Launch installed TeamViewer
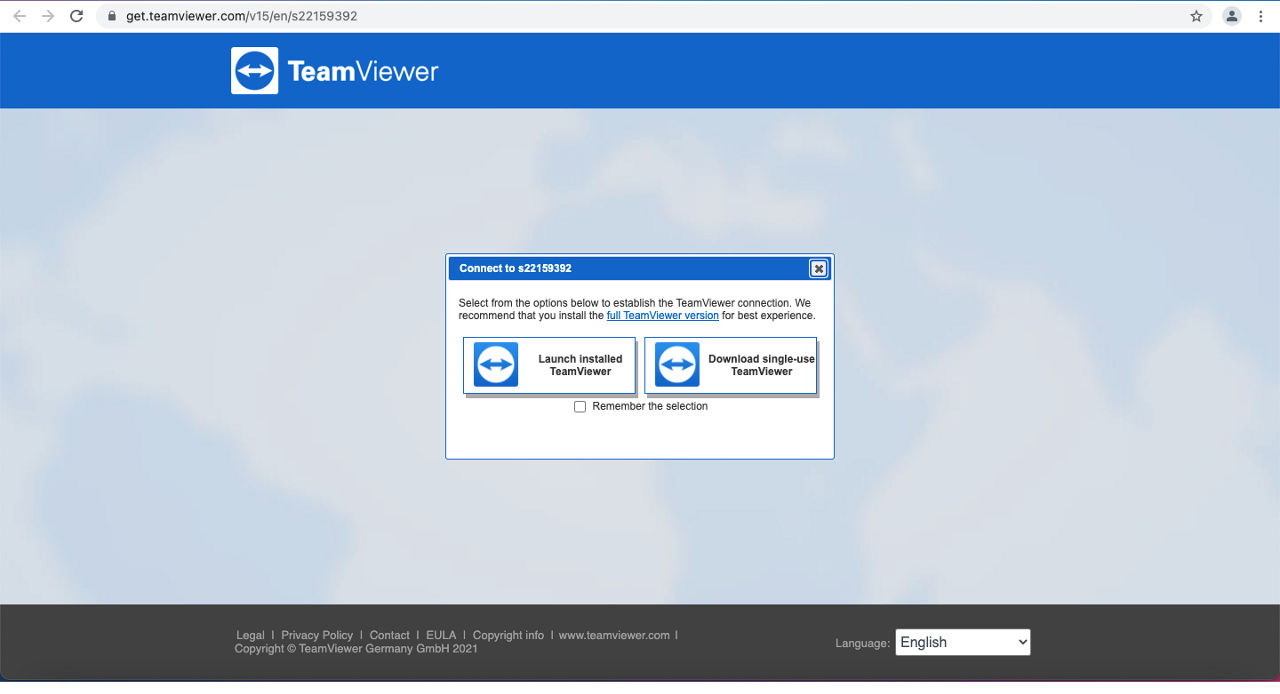1280x694 pixels. coord(549,365)
